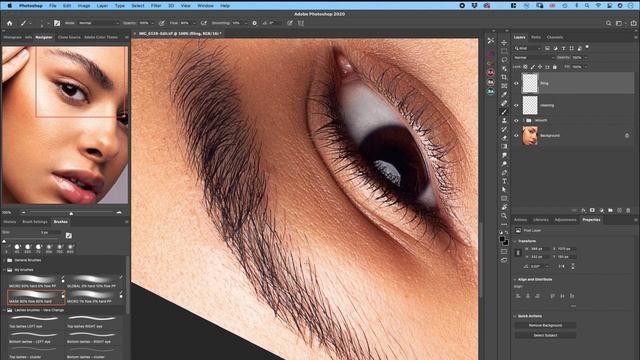Select the Pen tool
Image resolution: width=640 pixels, height=360 pixels.
point(504,173)
